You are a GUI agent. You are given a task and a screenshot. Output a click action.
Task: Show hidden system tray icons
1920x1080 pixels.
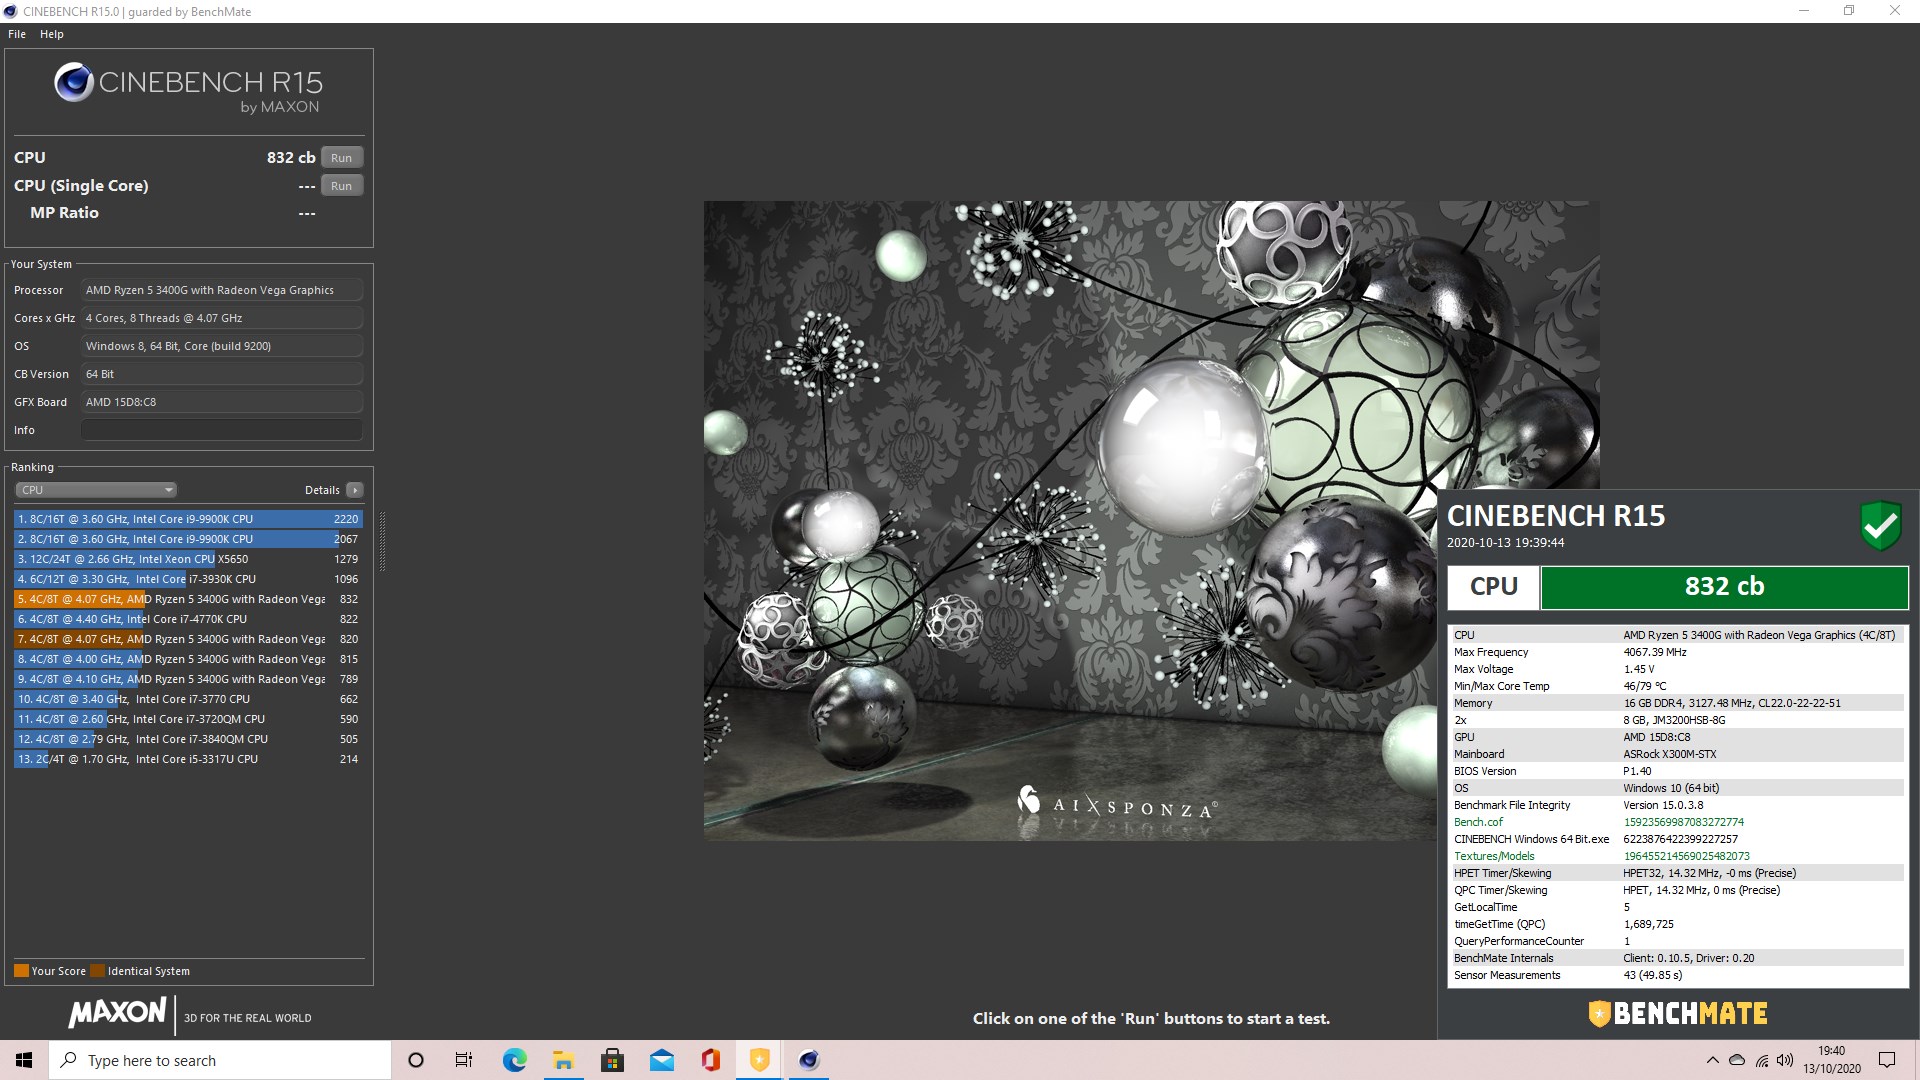[x=1712, y=1060]
